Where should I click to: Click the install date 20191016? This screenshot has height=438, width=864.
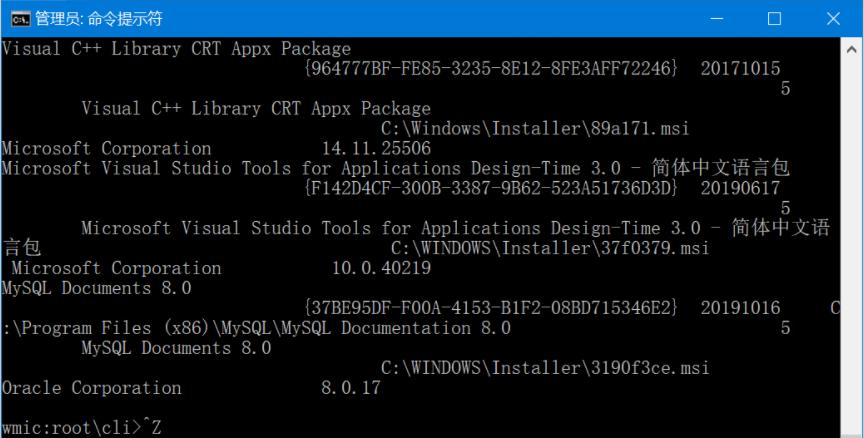click(x=740, y=307)
